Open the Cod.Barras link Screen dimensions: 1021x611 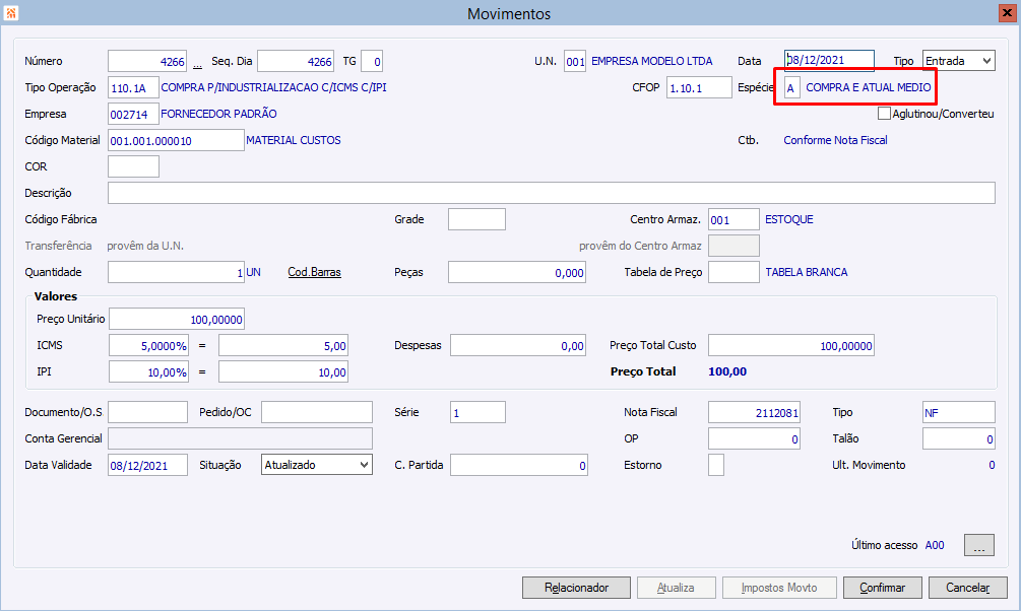pyautogui.click(x=314, y=272)
